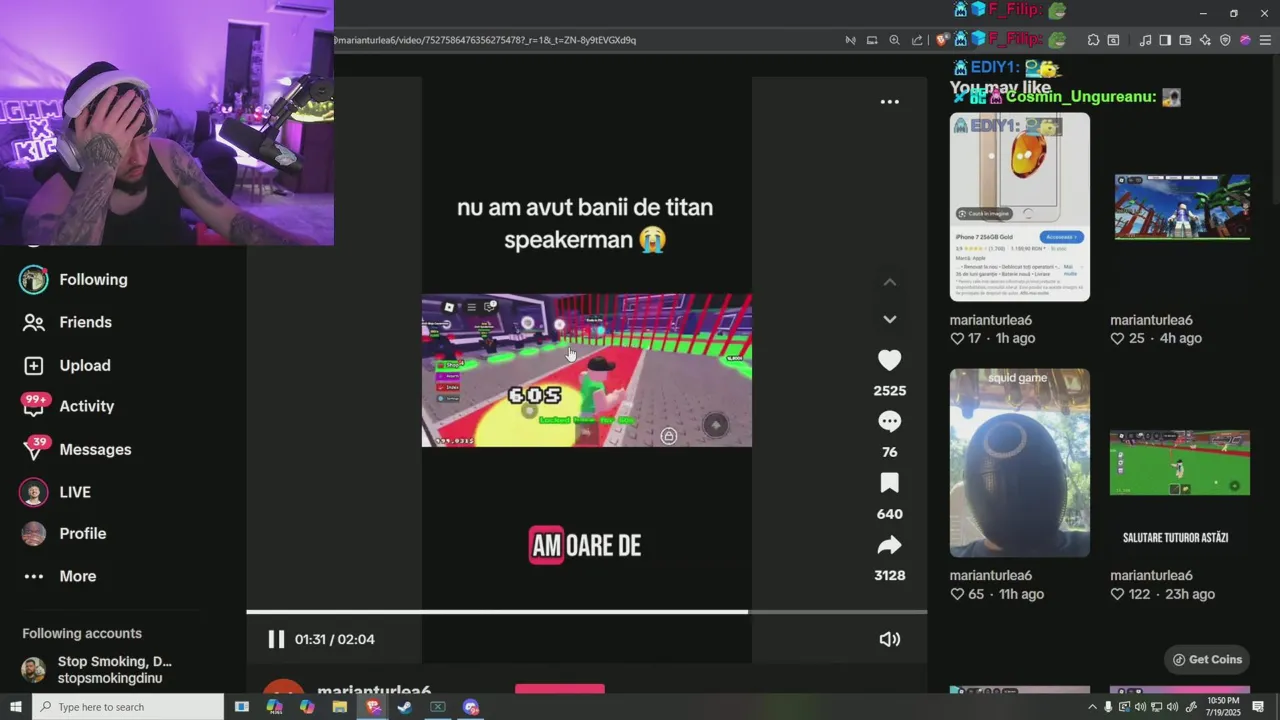
Task: Click the microphone tray icon
Action: (1108, 707)
